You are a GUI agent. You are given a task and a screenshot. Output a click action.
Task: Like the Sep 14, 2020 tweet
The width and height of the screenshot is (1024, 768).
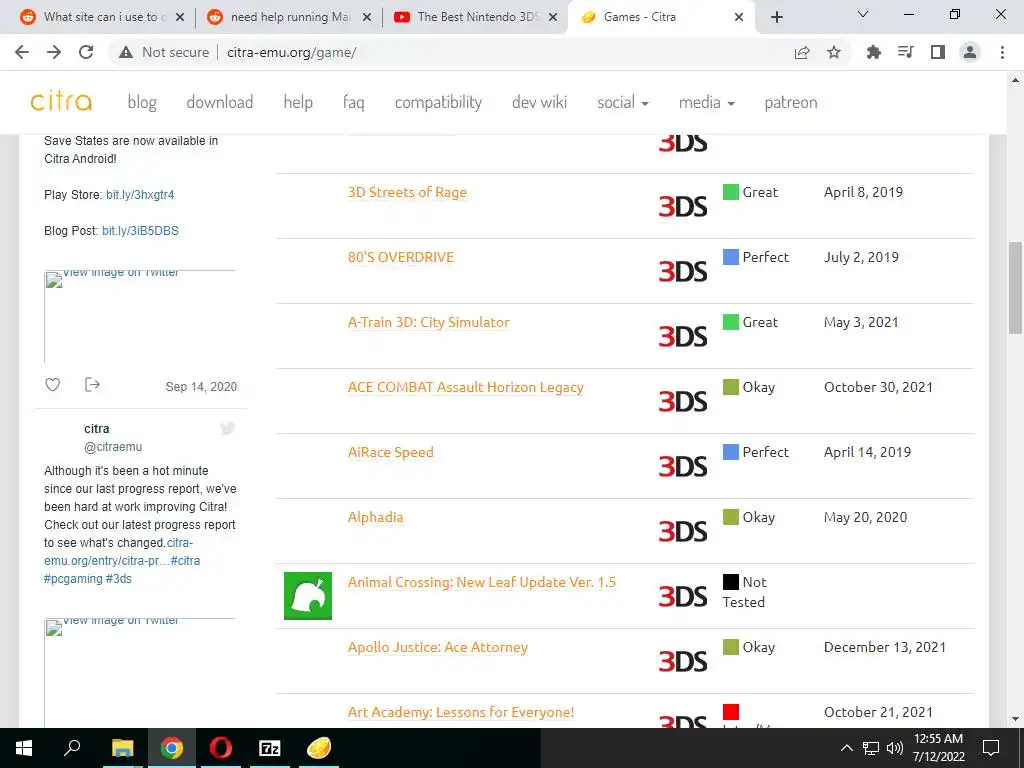tap(53, 385)
